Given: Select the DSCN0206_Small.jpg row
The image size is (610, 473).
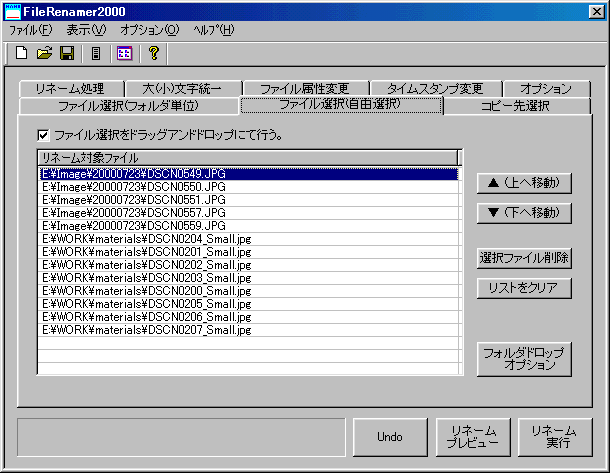Looking at the screenshot, I should tap(249, 317).
